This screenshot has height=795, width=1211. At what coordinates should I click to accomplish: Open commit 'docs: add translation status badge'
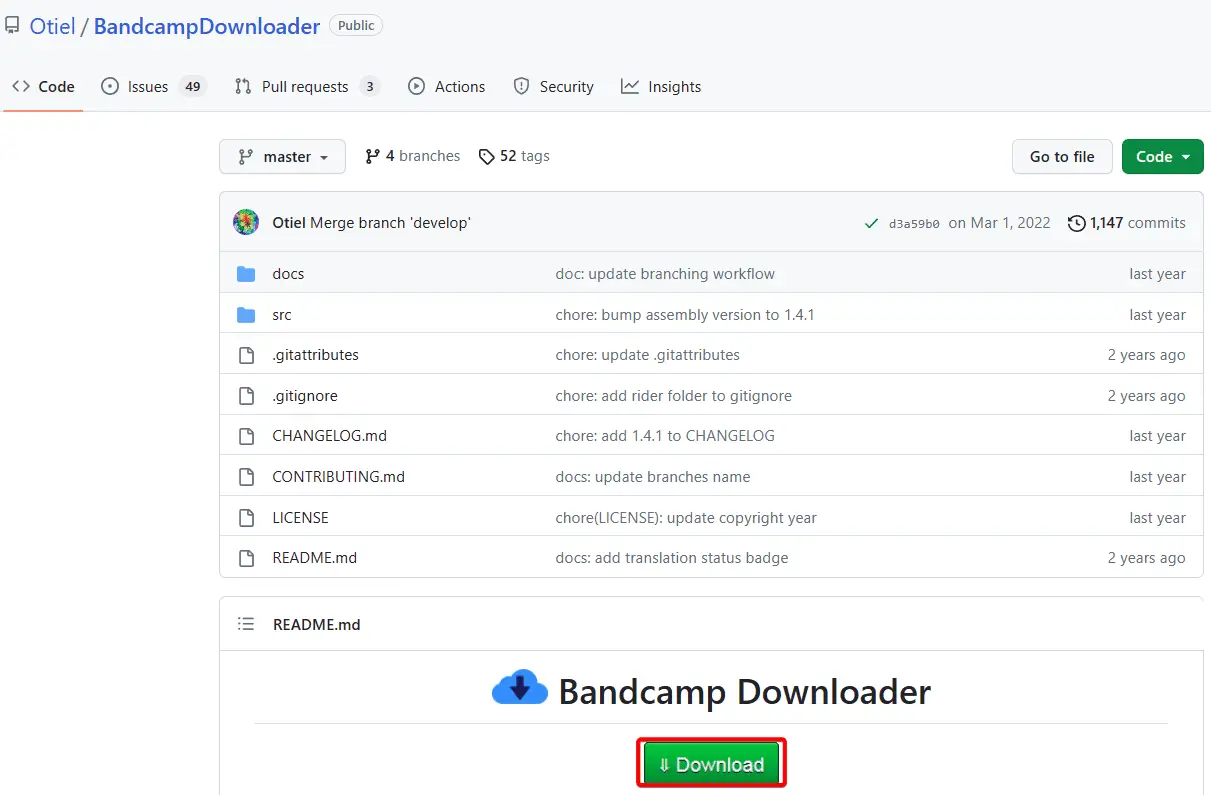(x=672, y=558)
